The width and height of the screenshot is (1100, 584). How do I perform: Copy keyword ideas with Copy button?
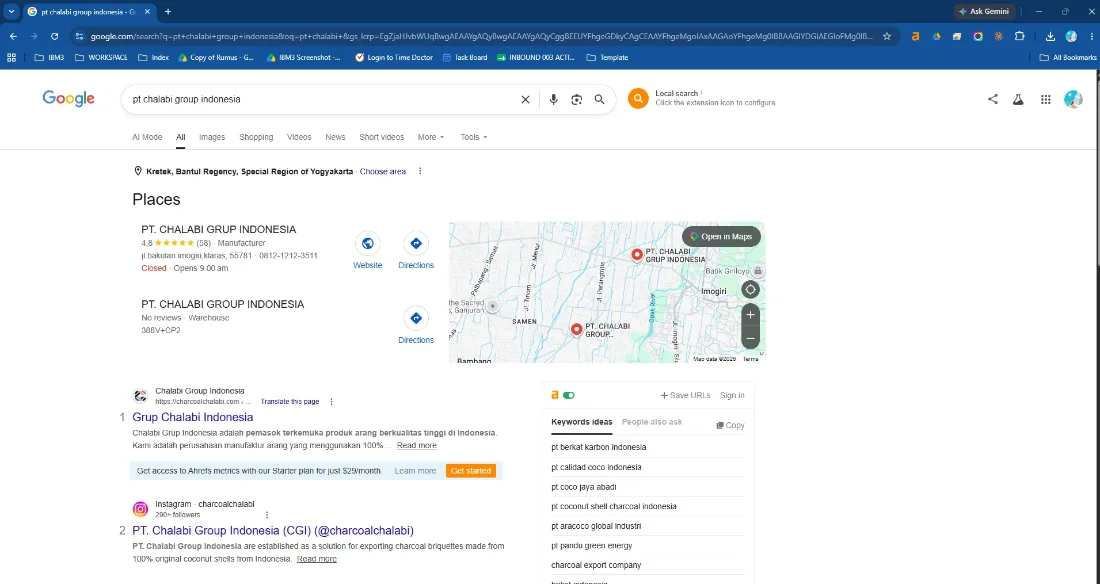pyautogui.click(x=730, y=425)
